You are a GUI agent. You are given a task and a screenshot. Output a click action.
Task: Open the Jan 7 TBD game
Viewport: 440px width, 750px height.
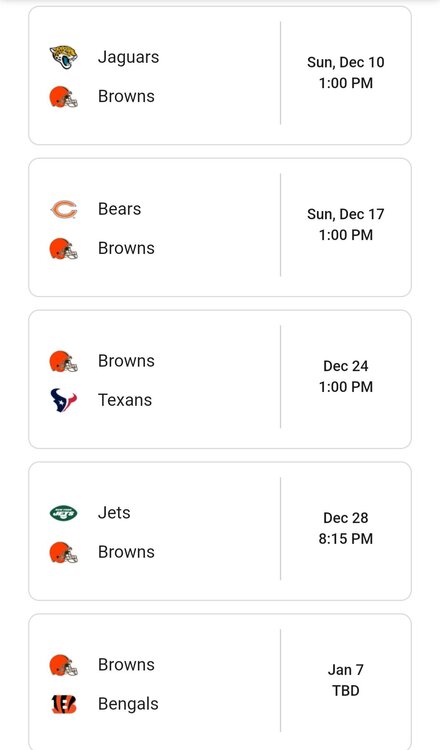pyautogui.click(x=220, y=682)
